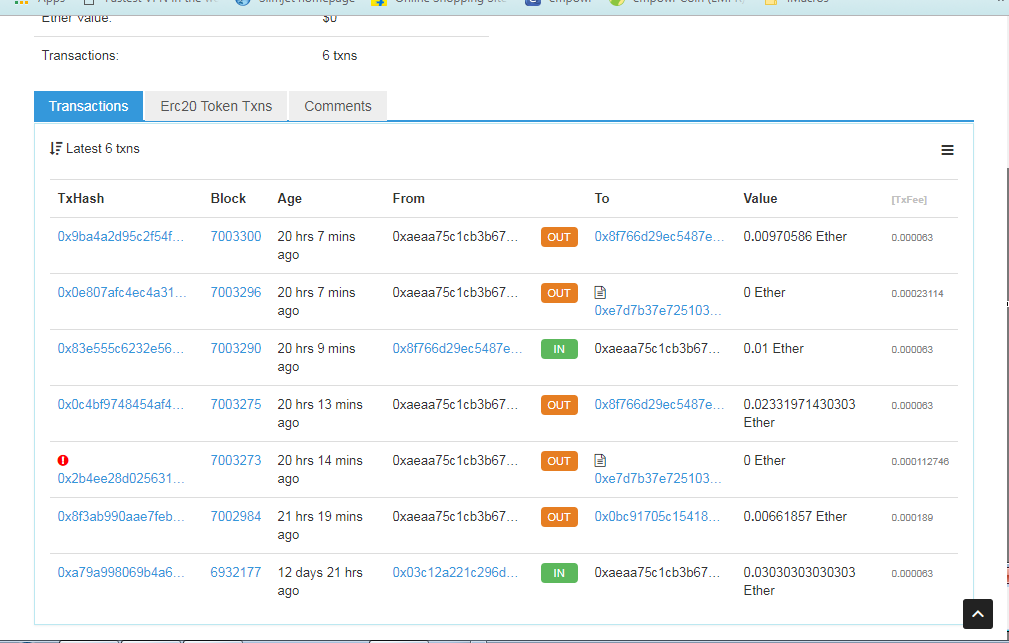Select the value 0.01 Ether
The width and height of the screenshot is (1009, 643).
coord(773,348)
